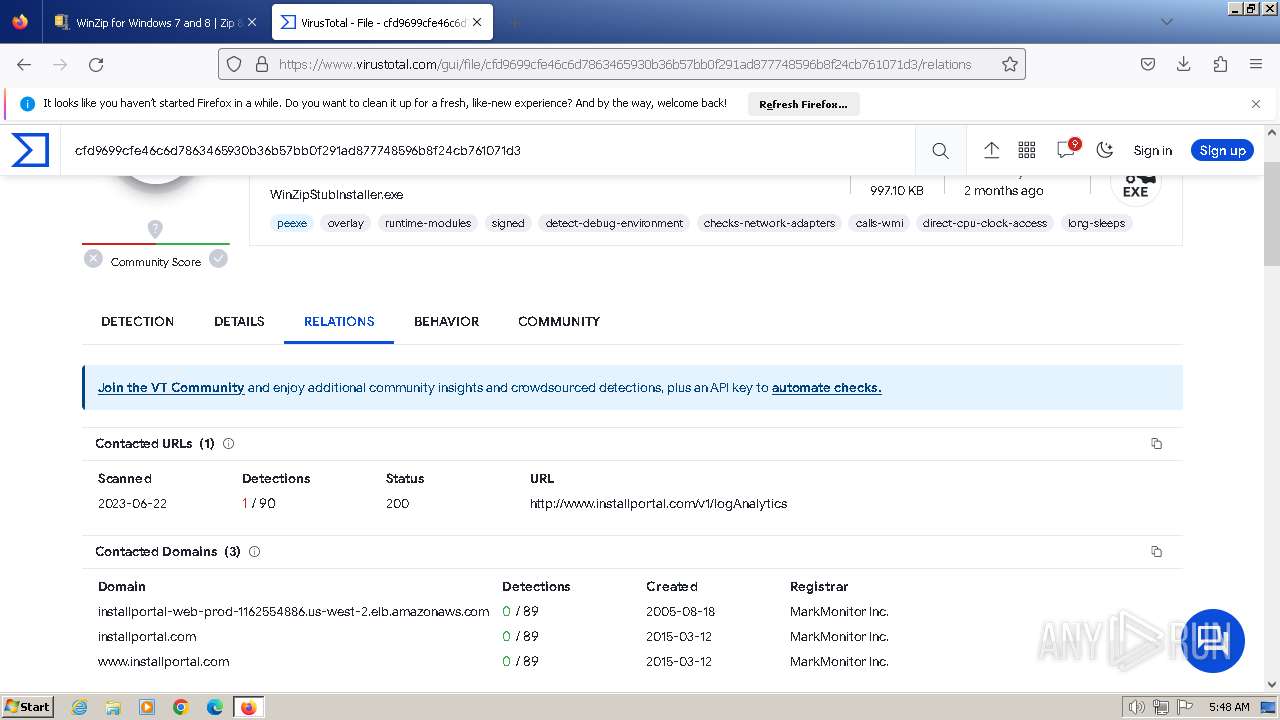
Task: Click the direct-cpu-clock-access tag
Action: click(985, 223)
